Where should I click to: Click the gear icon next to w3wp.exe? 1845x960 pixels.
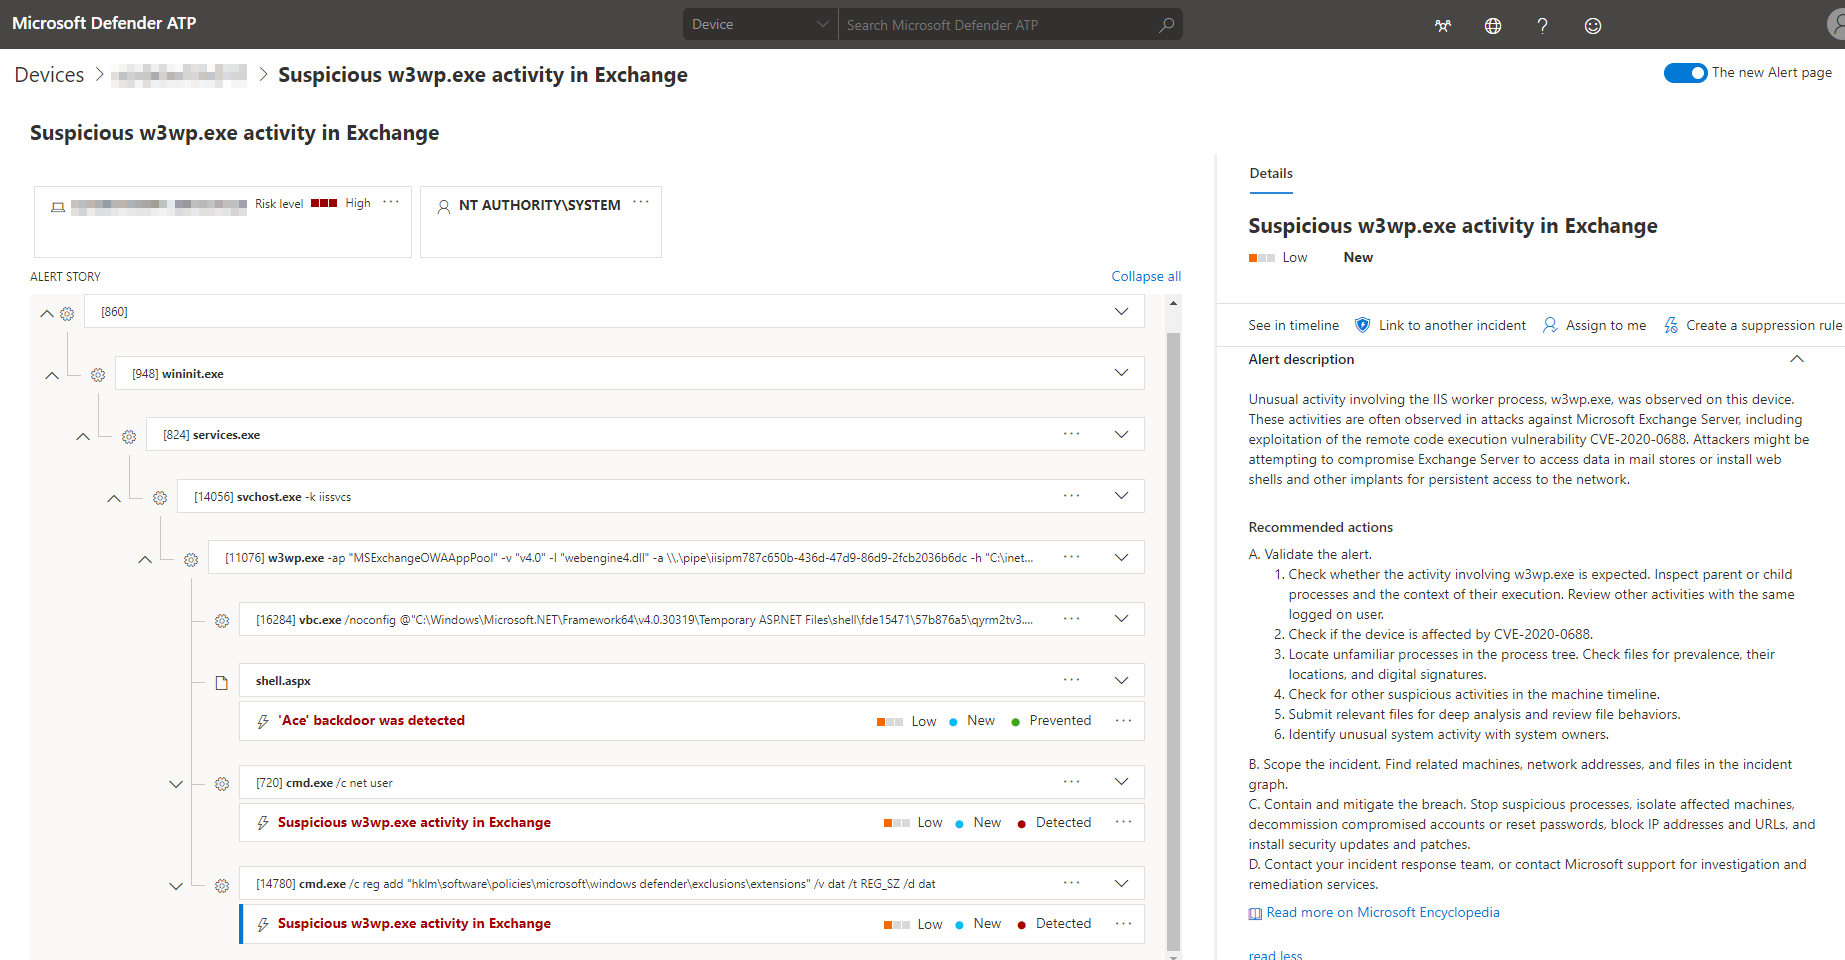(190, 559)
